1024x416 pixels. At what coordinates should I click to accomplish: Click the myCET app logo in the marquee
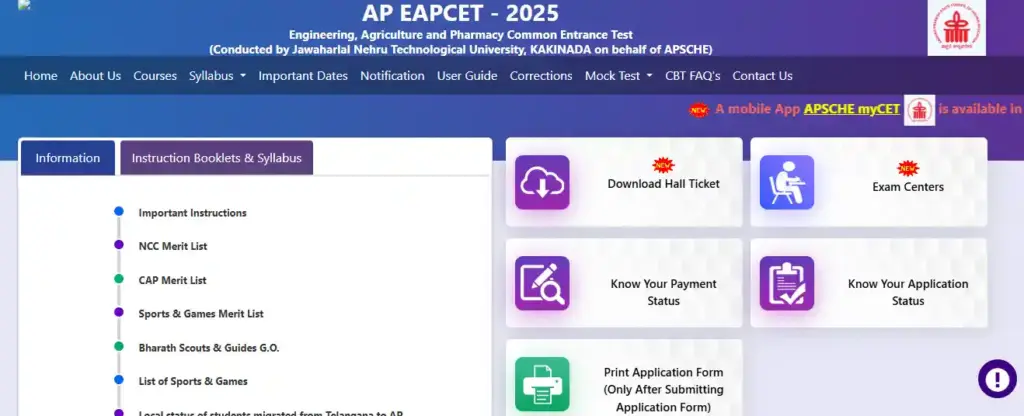point(919,110)
